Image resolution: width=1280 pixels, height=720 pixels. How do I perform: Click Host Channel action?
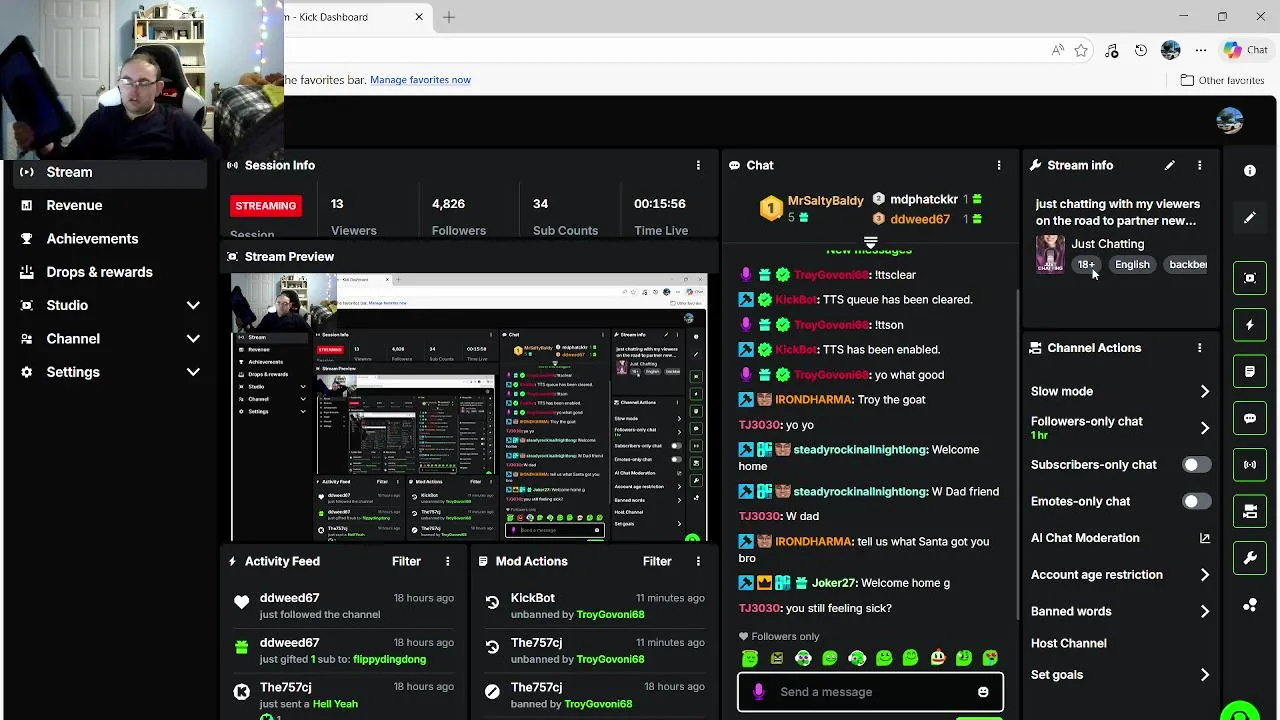coord(1068,643)
